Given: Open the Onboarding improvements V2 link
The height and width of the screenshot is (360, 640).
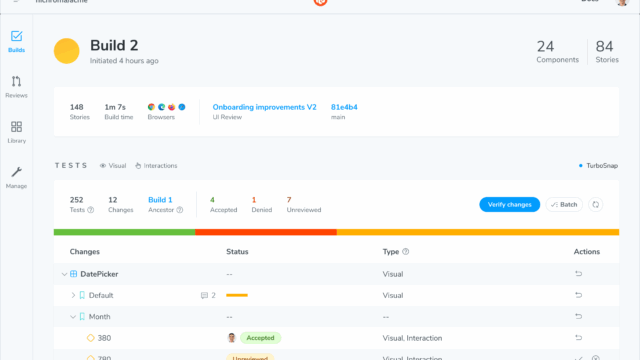Looking at the screenshot, I should point(264,107).
